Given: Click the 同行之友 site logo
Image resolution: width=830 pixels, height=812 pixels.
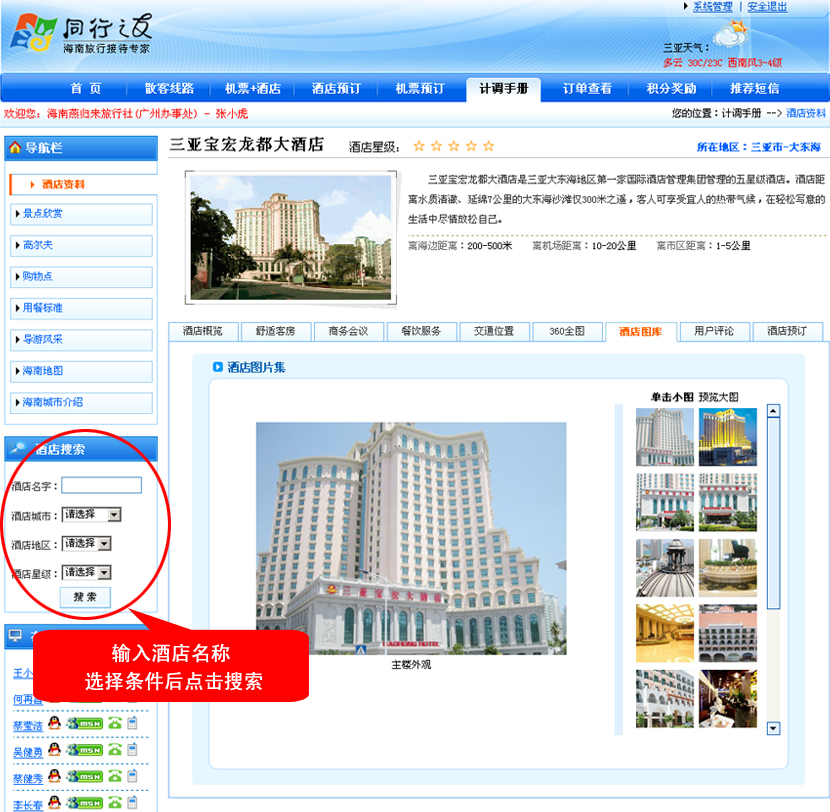Looking at the screenshot, I should (81, 33).
